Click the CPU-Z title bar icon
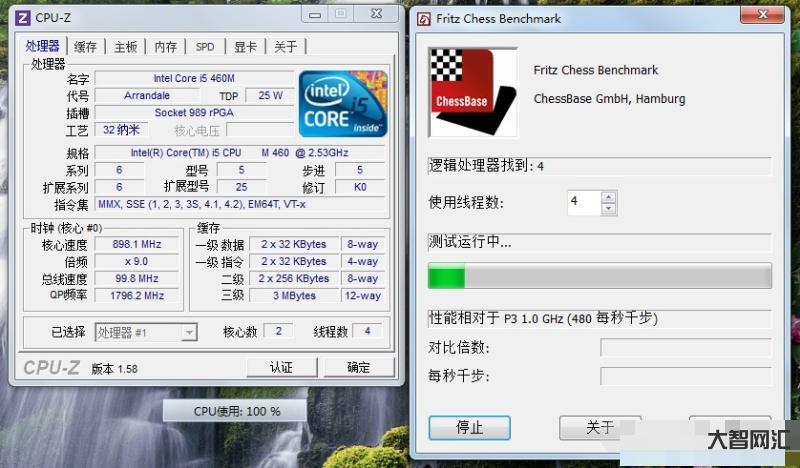 tap(22, 18)
